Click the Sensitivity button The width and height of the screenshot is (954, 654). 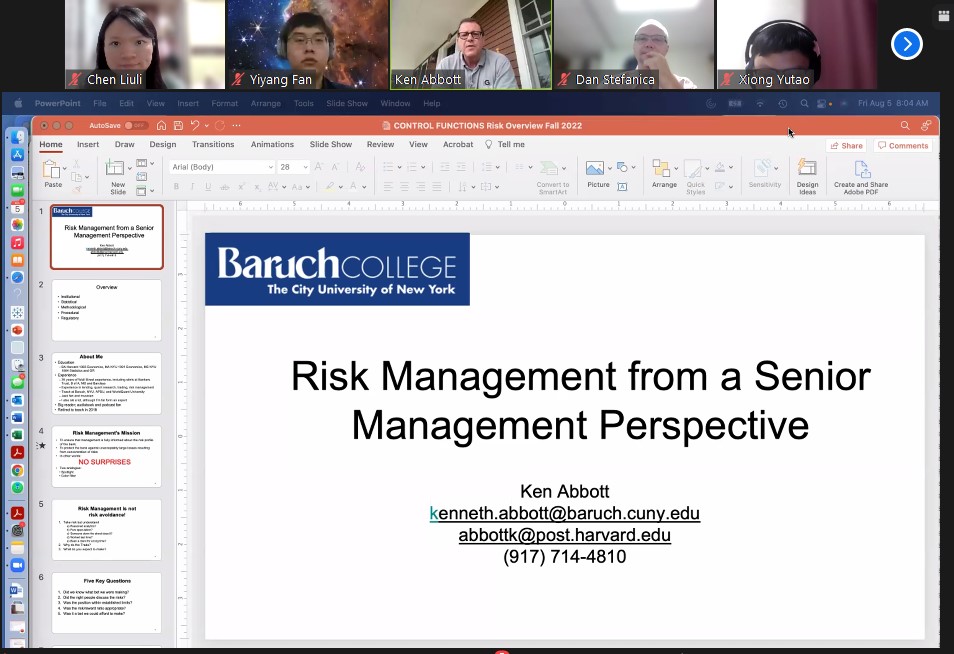(x=764, y=173)
